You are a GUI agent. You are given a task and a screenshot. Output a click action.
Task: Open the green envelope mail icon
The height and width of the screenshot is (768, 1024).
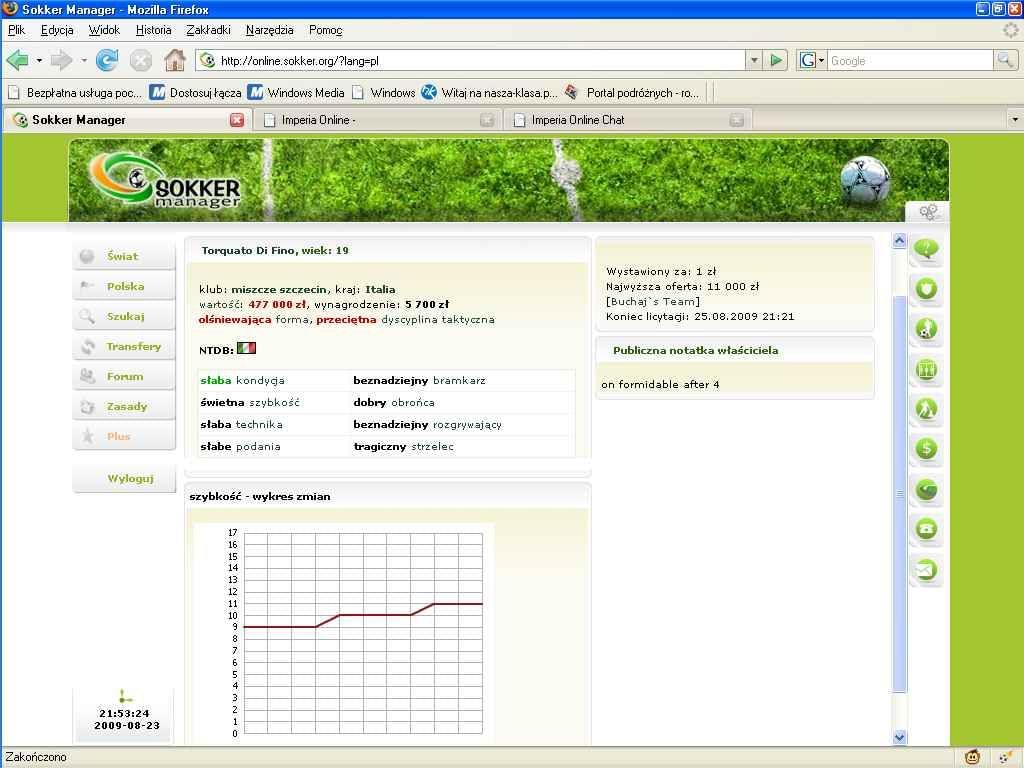click(x=926, y=569)
